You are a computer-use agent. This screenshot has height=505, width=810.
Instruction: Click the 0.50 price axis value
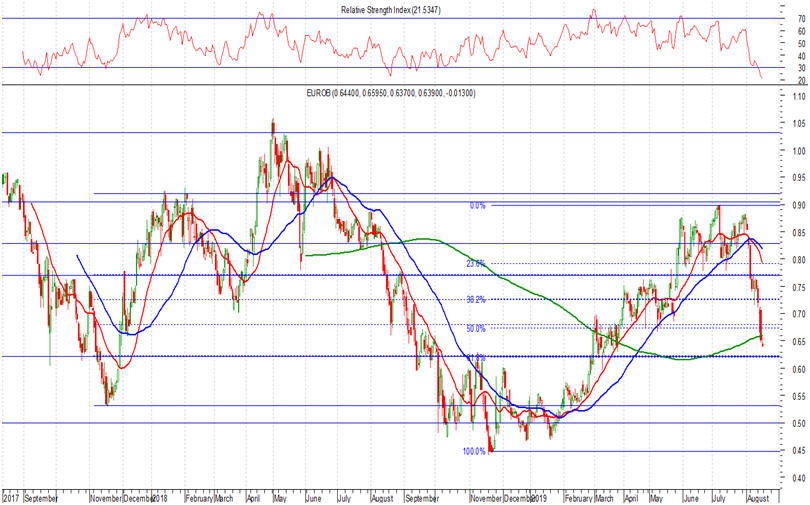coord(798,423)
